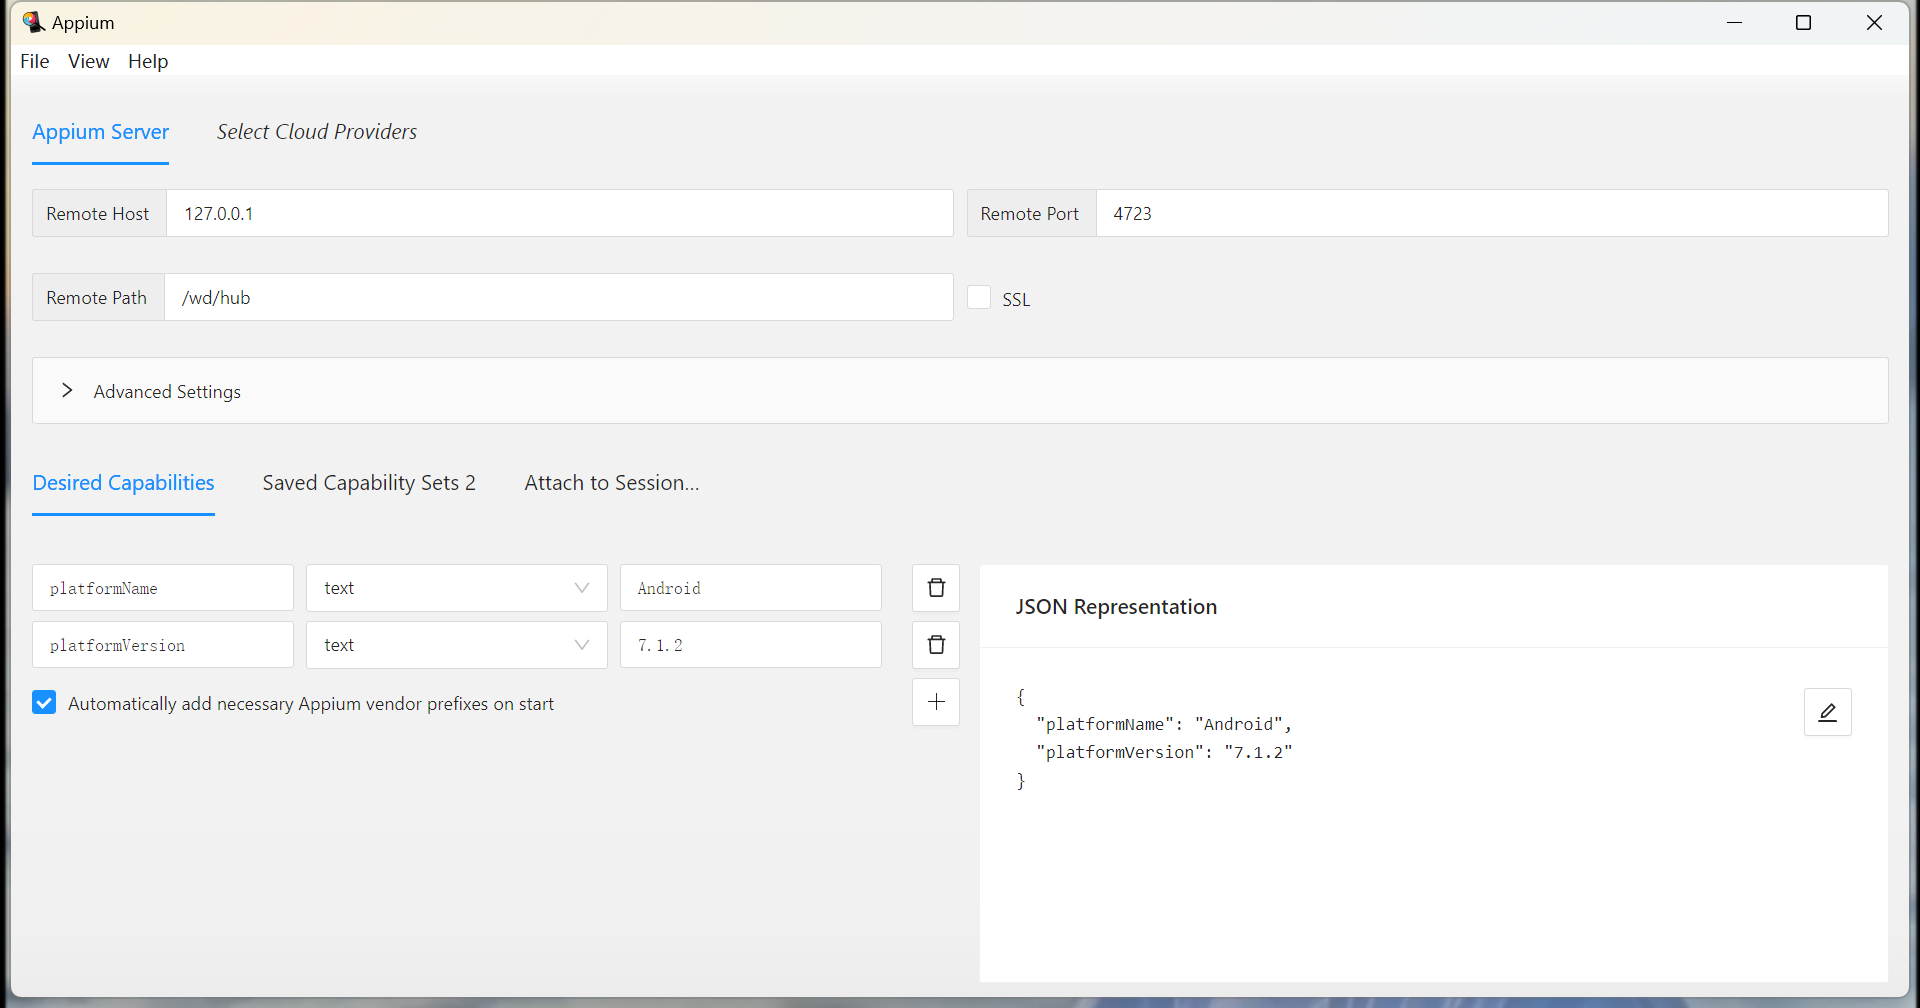Click the "platformVersion": "7.1.2" JSON line
Viewport: 1920px width, 1008px height.
coord(1164,752)
